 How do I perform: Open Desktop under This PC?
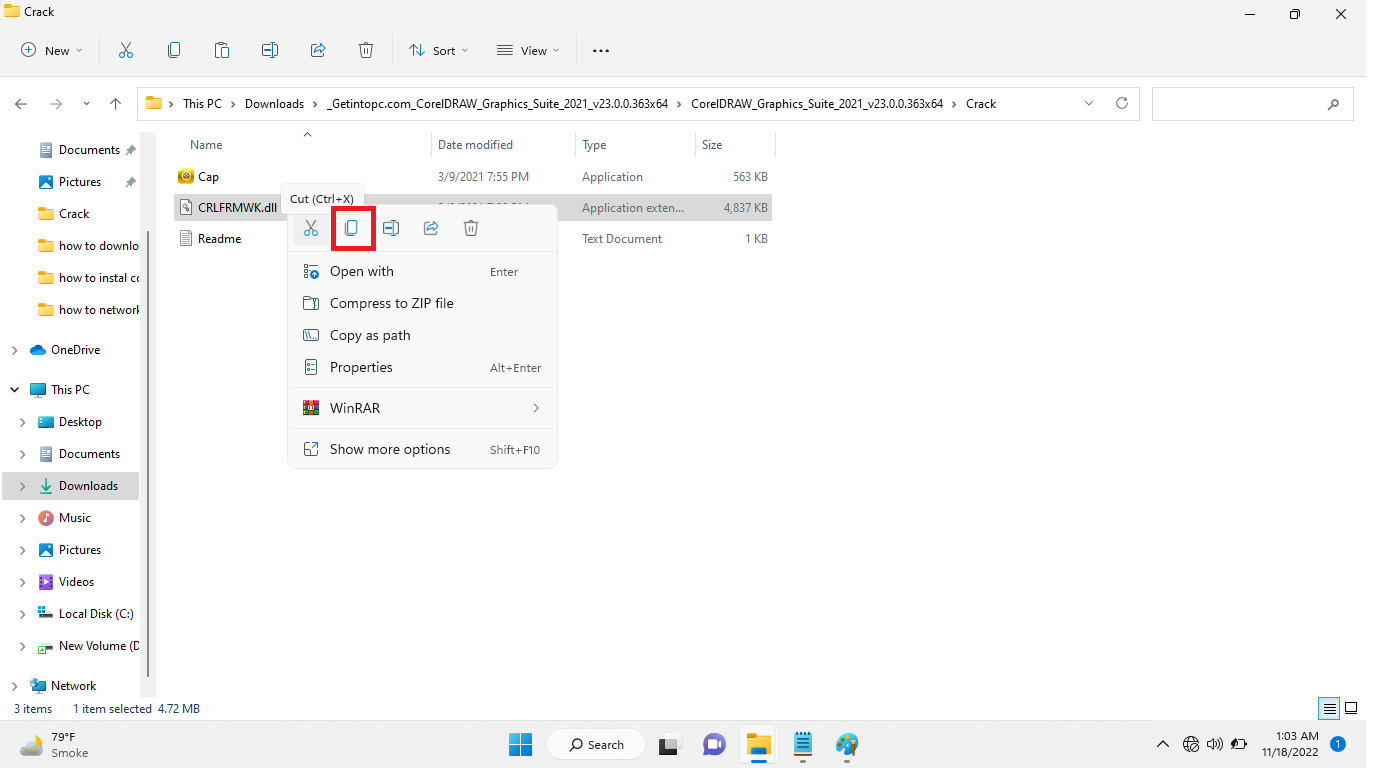click(80, 422)
